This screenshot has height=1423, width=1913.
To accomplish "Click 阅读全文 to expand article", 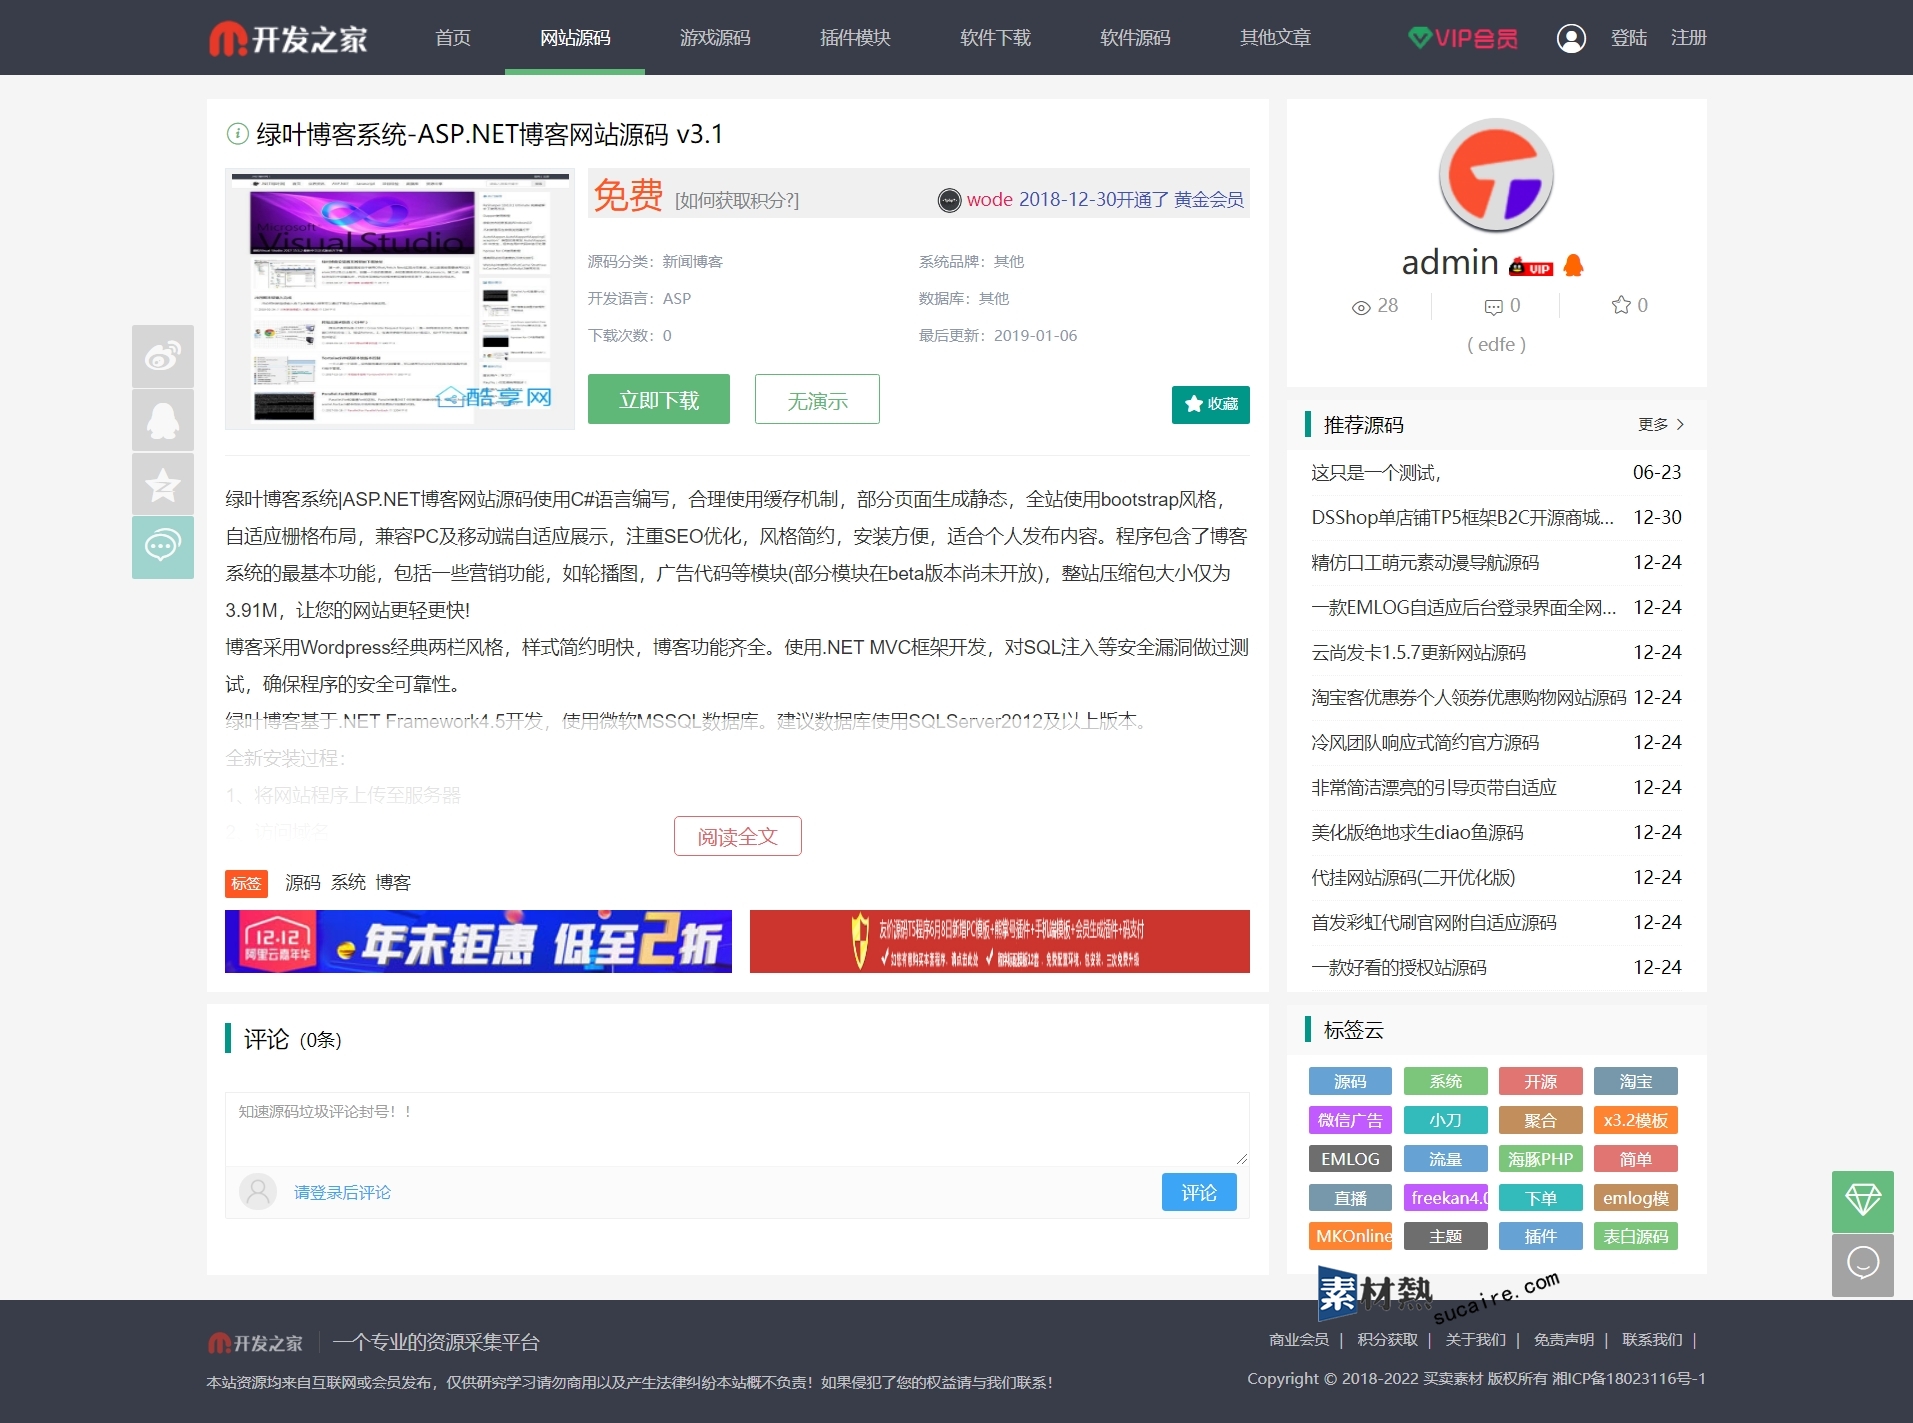I will [x=738, y=836].
